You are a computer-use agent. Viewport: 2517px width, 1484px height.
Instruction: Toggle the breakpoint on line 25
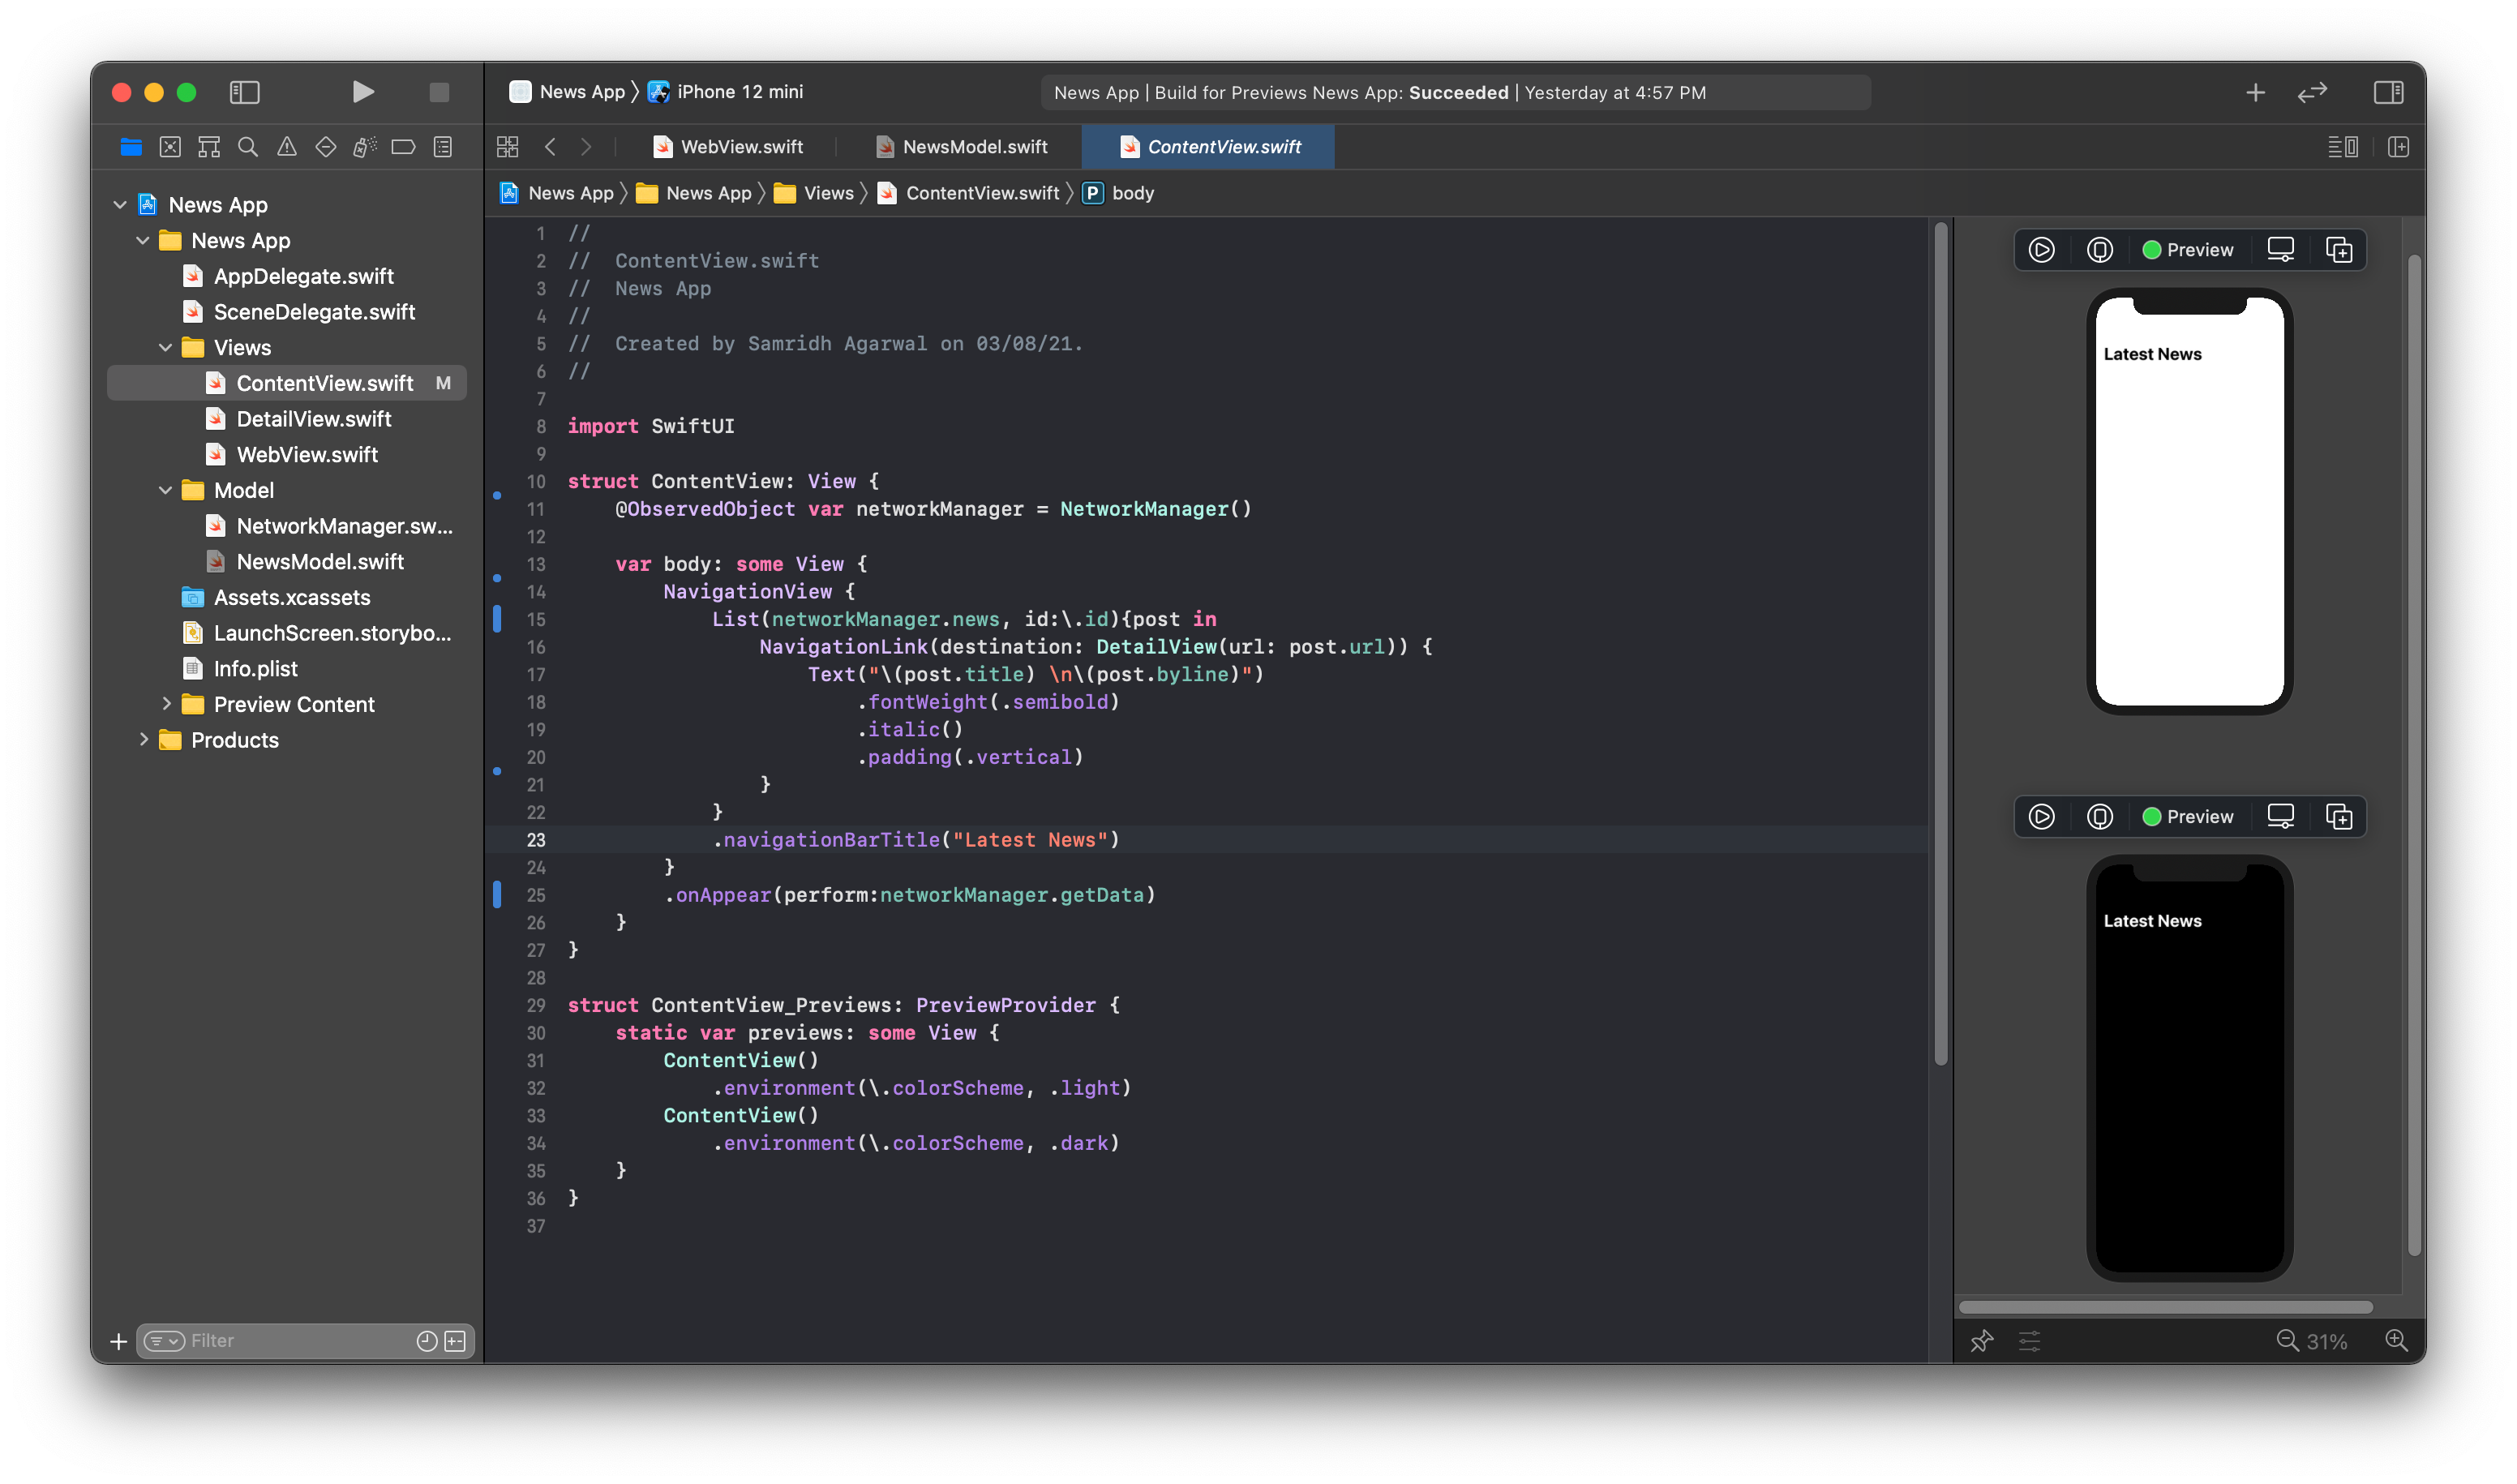pos(499,895)
